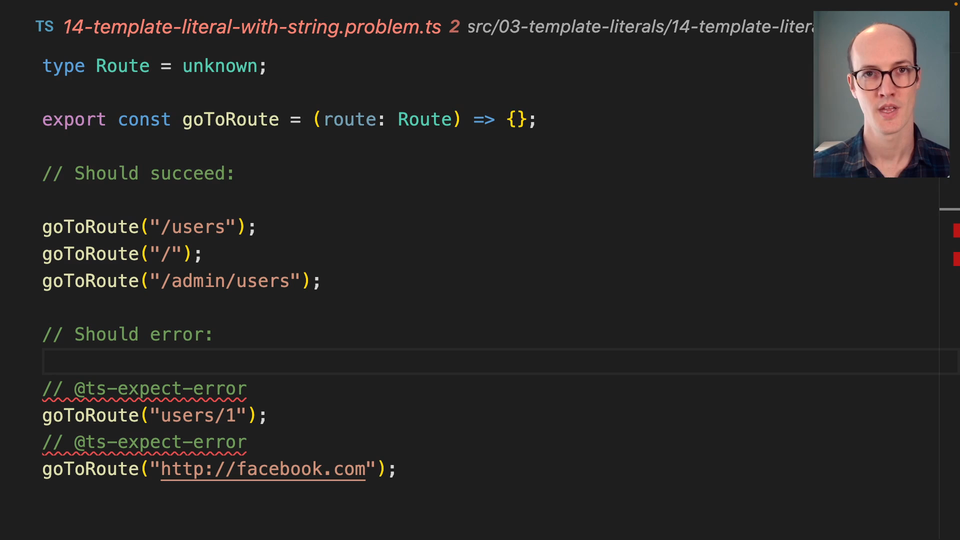Click the "// Should succeed:" comment
Image resolution: width=960 pixels, height=540 pixels.
coord(138,174)
